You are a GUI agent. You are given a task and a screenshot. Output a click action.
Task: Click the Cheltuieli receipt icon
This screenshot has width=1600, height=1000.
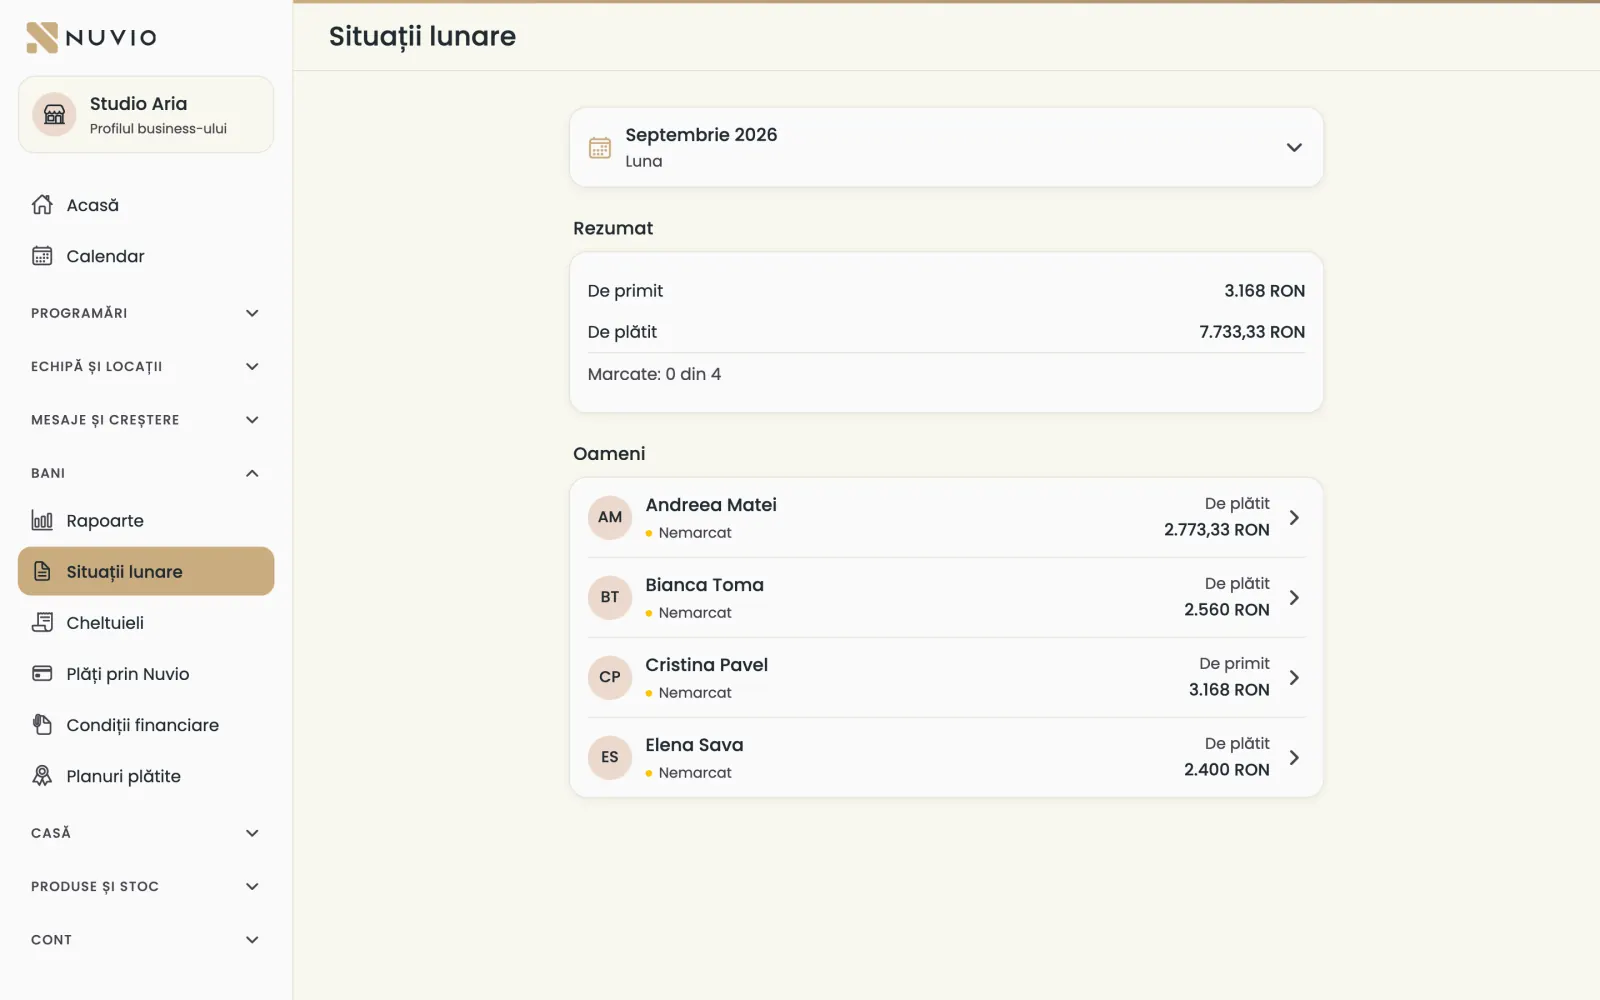42,622
